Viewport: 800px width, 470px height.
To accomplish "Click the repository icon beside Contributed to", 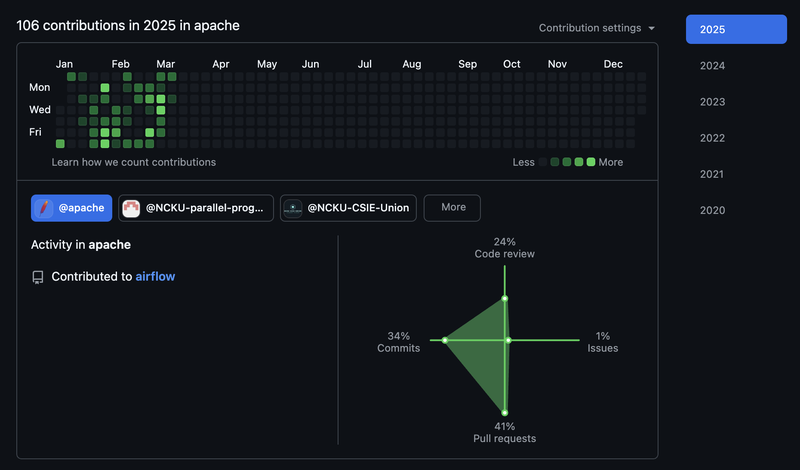I will click(x=38, y=277).
